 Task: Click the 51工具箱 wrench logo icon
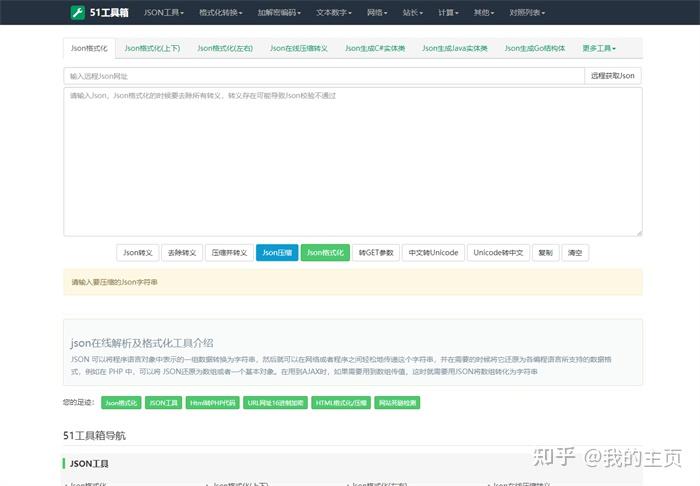pyautogui.click(x=78, y=12)
